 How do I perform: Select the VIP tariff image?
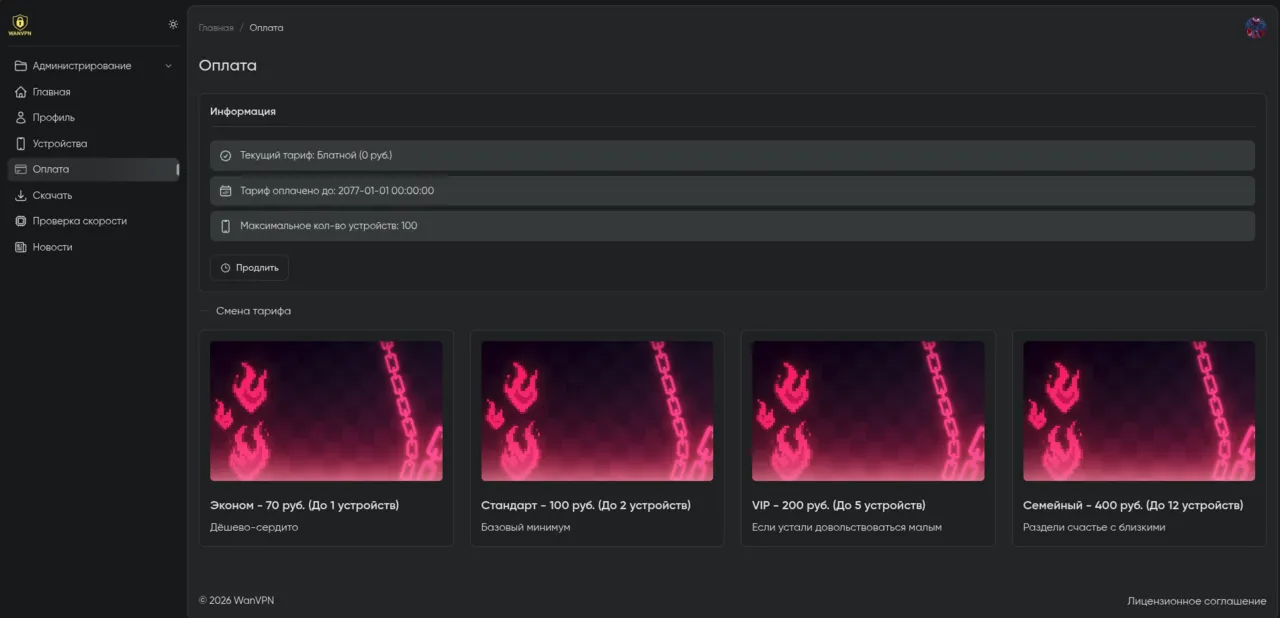pyautogui.click(x=868, y=411)
